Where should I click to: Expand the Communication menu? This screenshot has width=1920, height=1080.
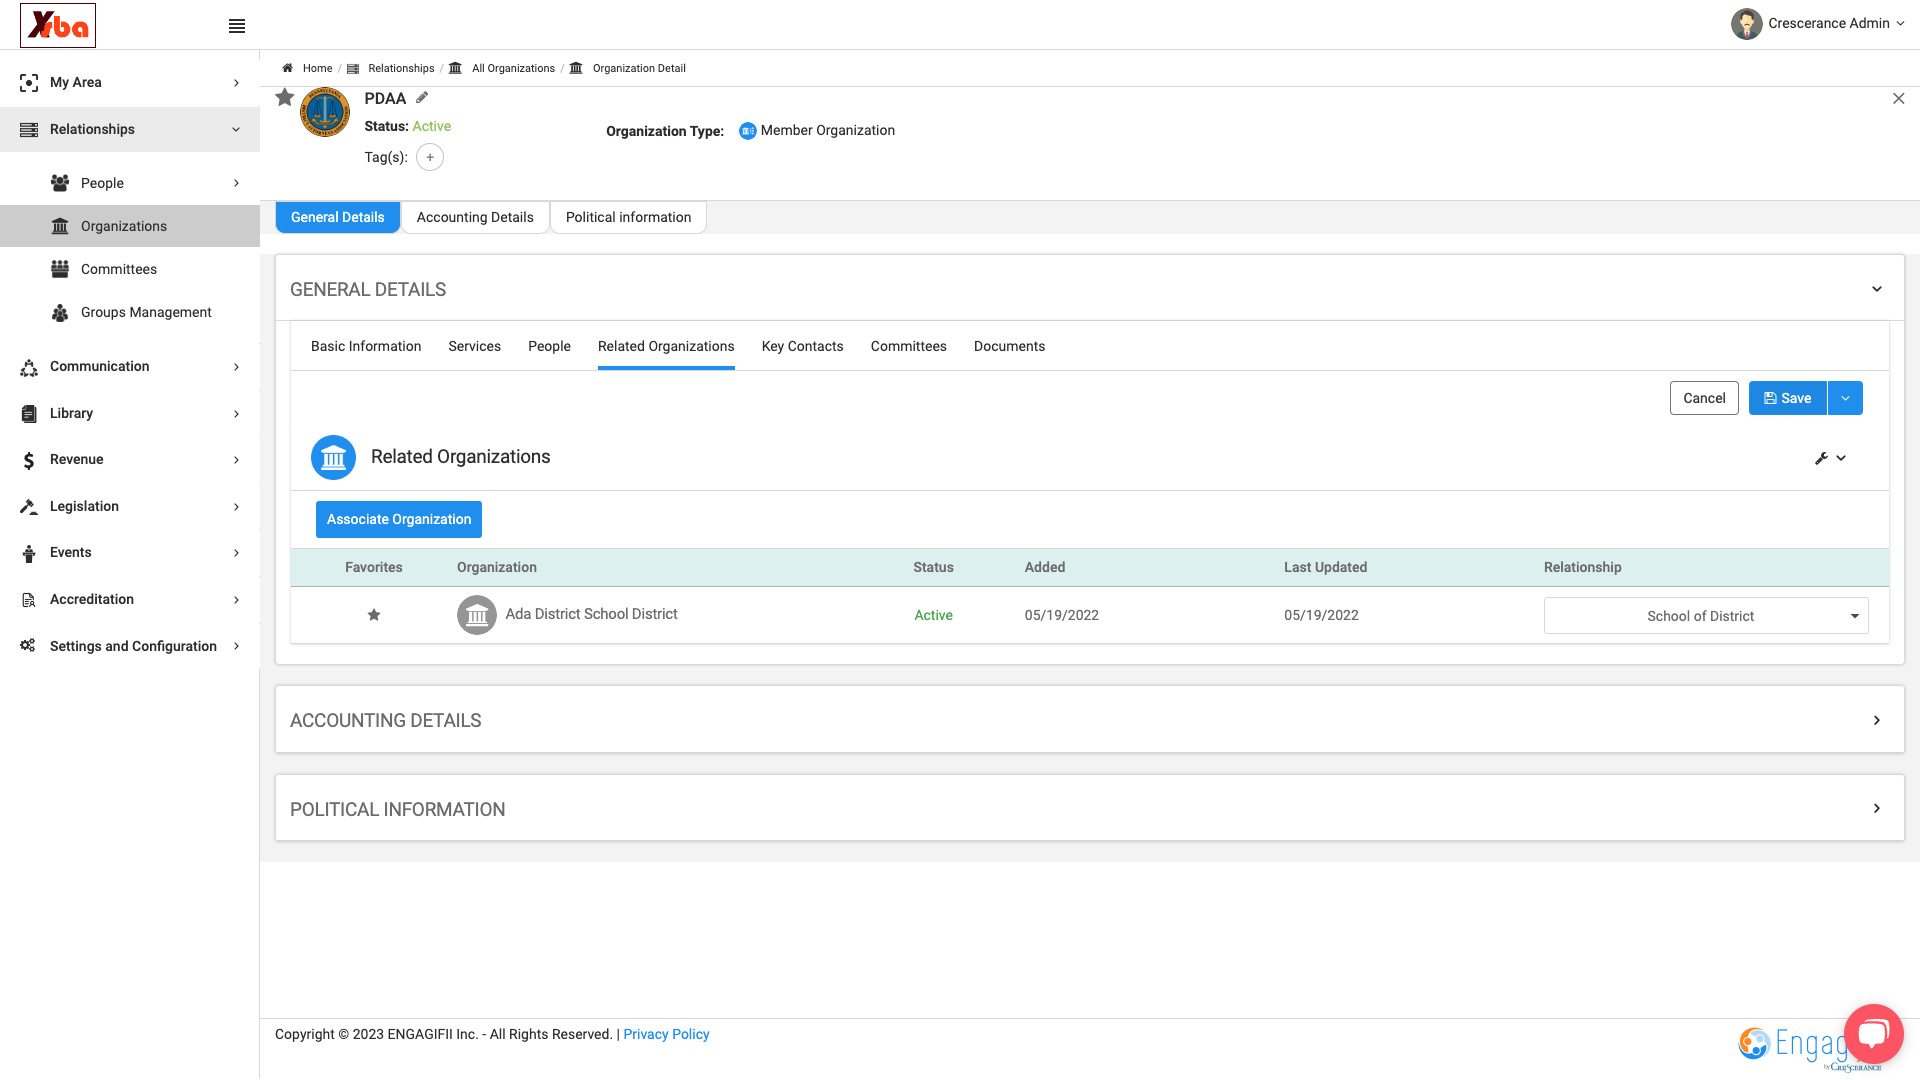130,366
